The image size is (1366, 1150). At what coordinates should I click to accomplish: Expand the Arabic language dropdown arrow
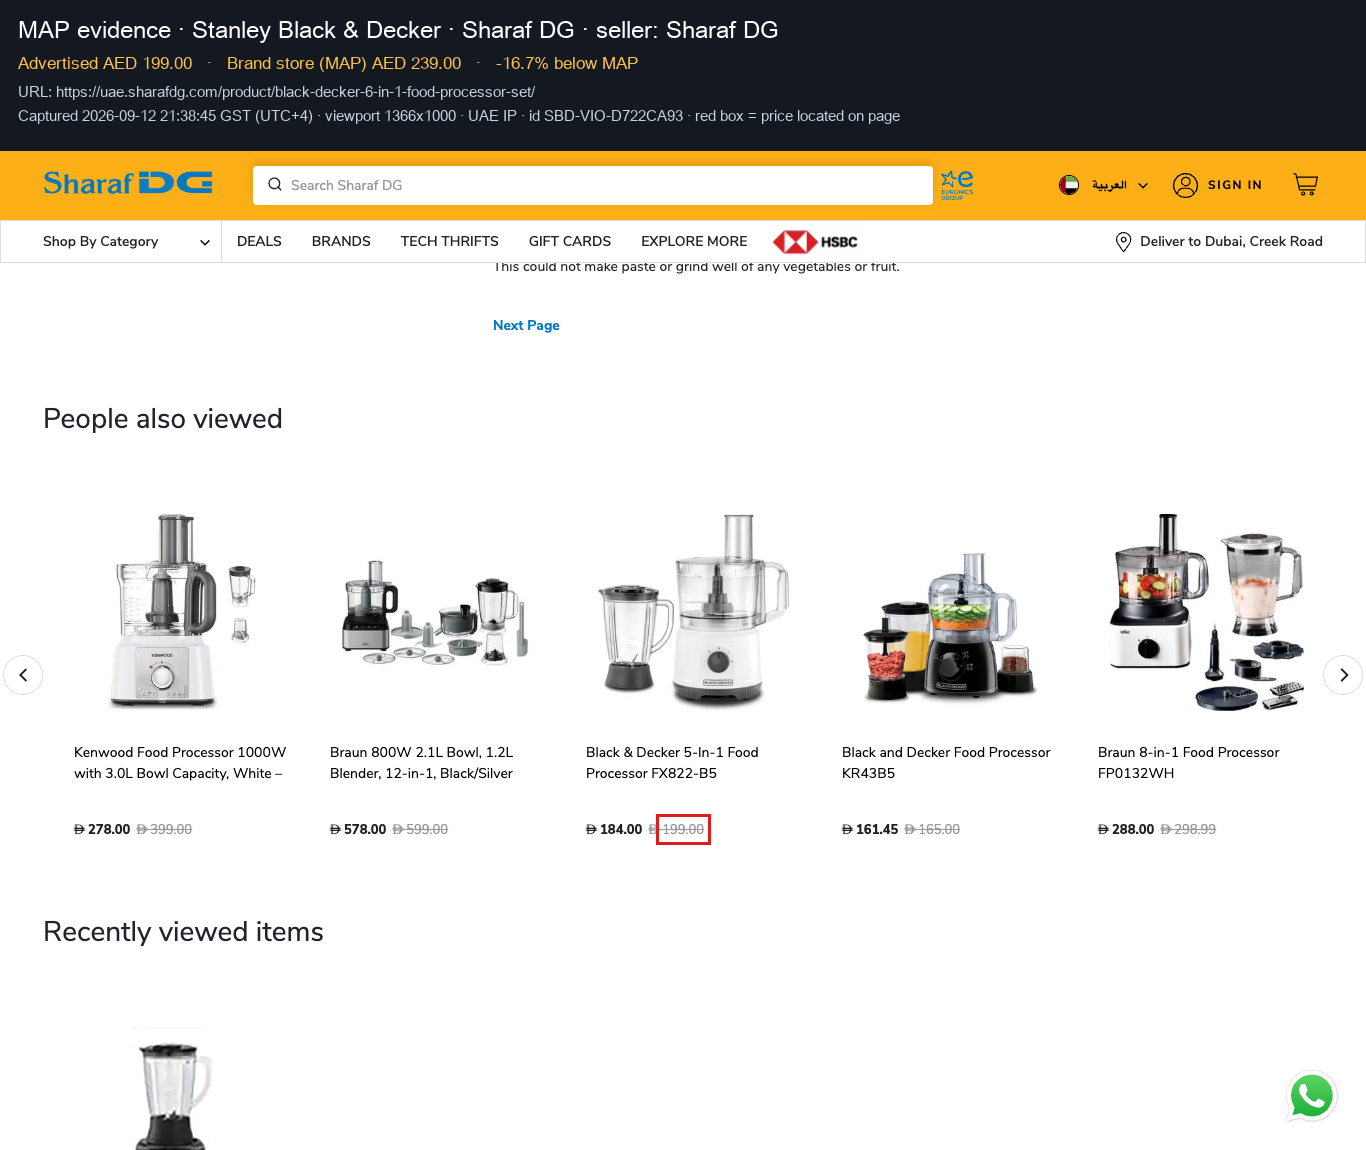point(1143,185)
